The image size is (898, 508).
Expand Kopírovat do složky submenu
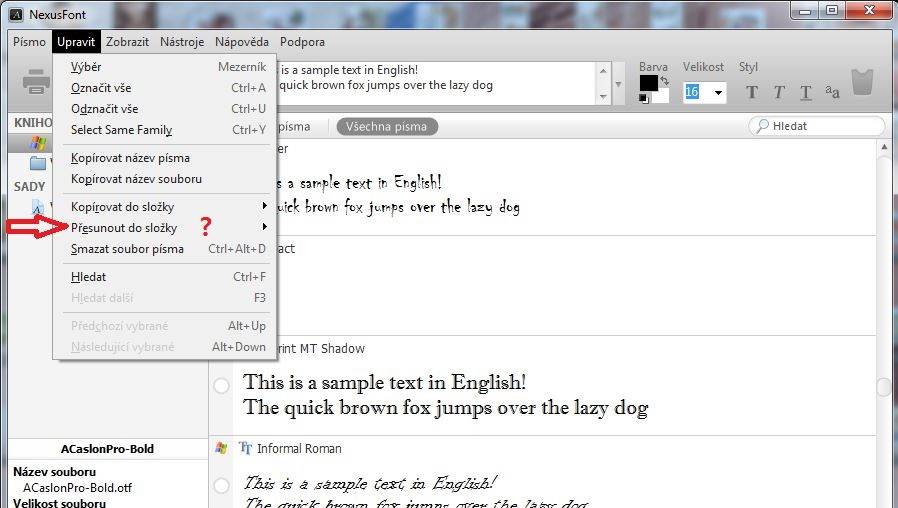264,206
